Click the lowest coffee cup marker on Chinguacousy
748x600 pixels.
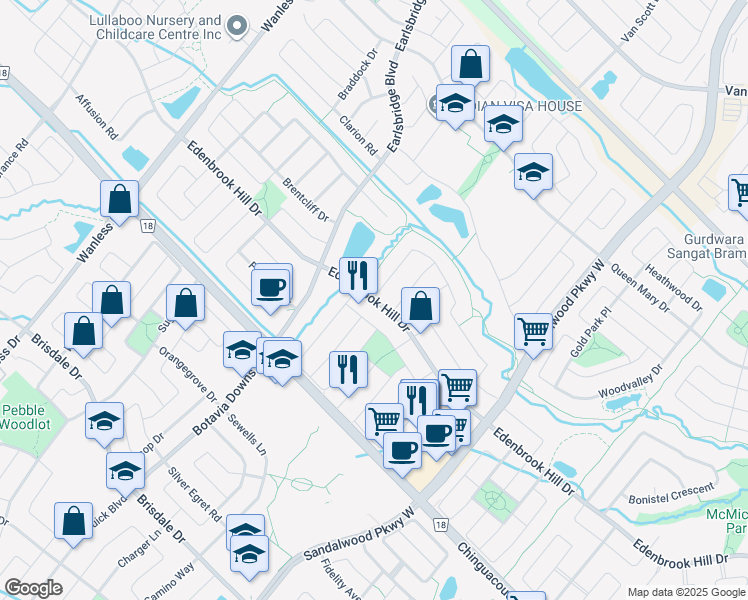pyautogui.click(x=403, y=450)
